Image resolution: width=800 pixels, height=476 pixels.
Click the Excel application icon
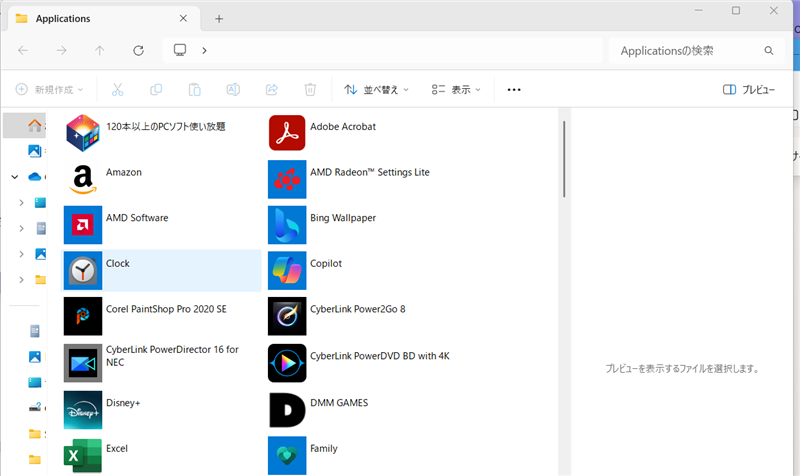[83, 455]
